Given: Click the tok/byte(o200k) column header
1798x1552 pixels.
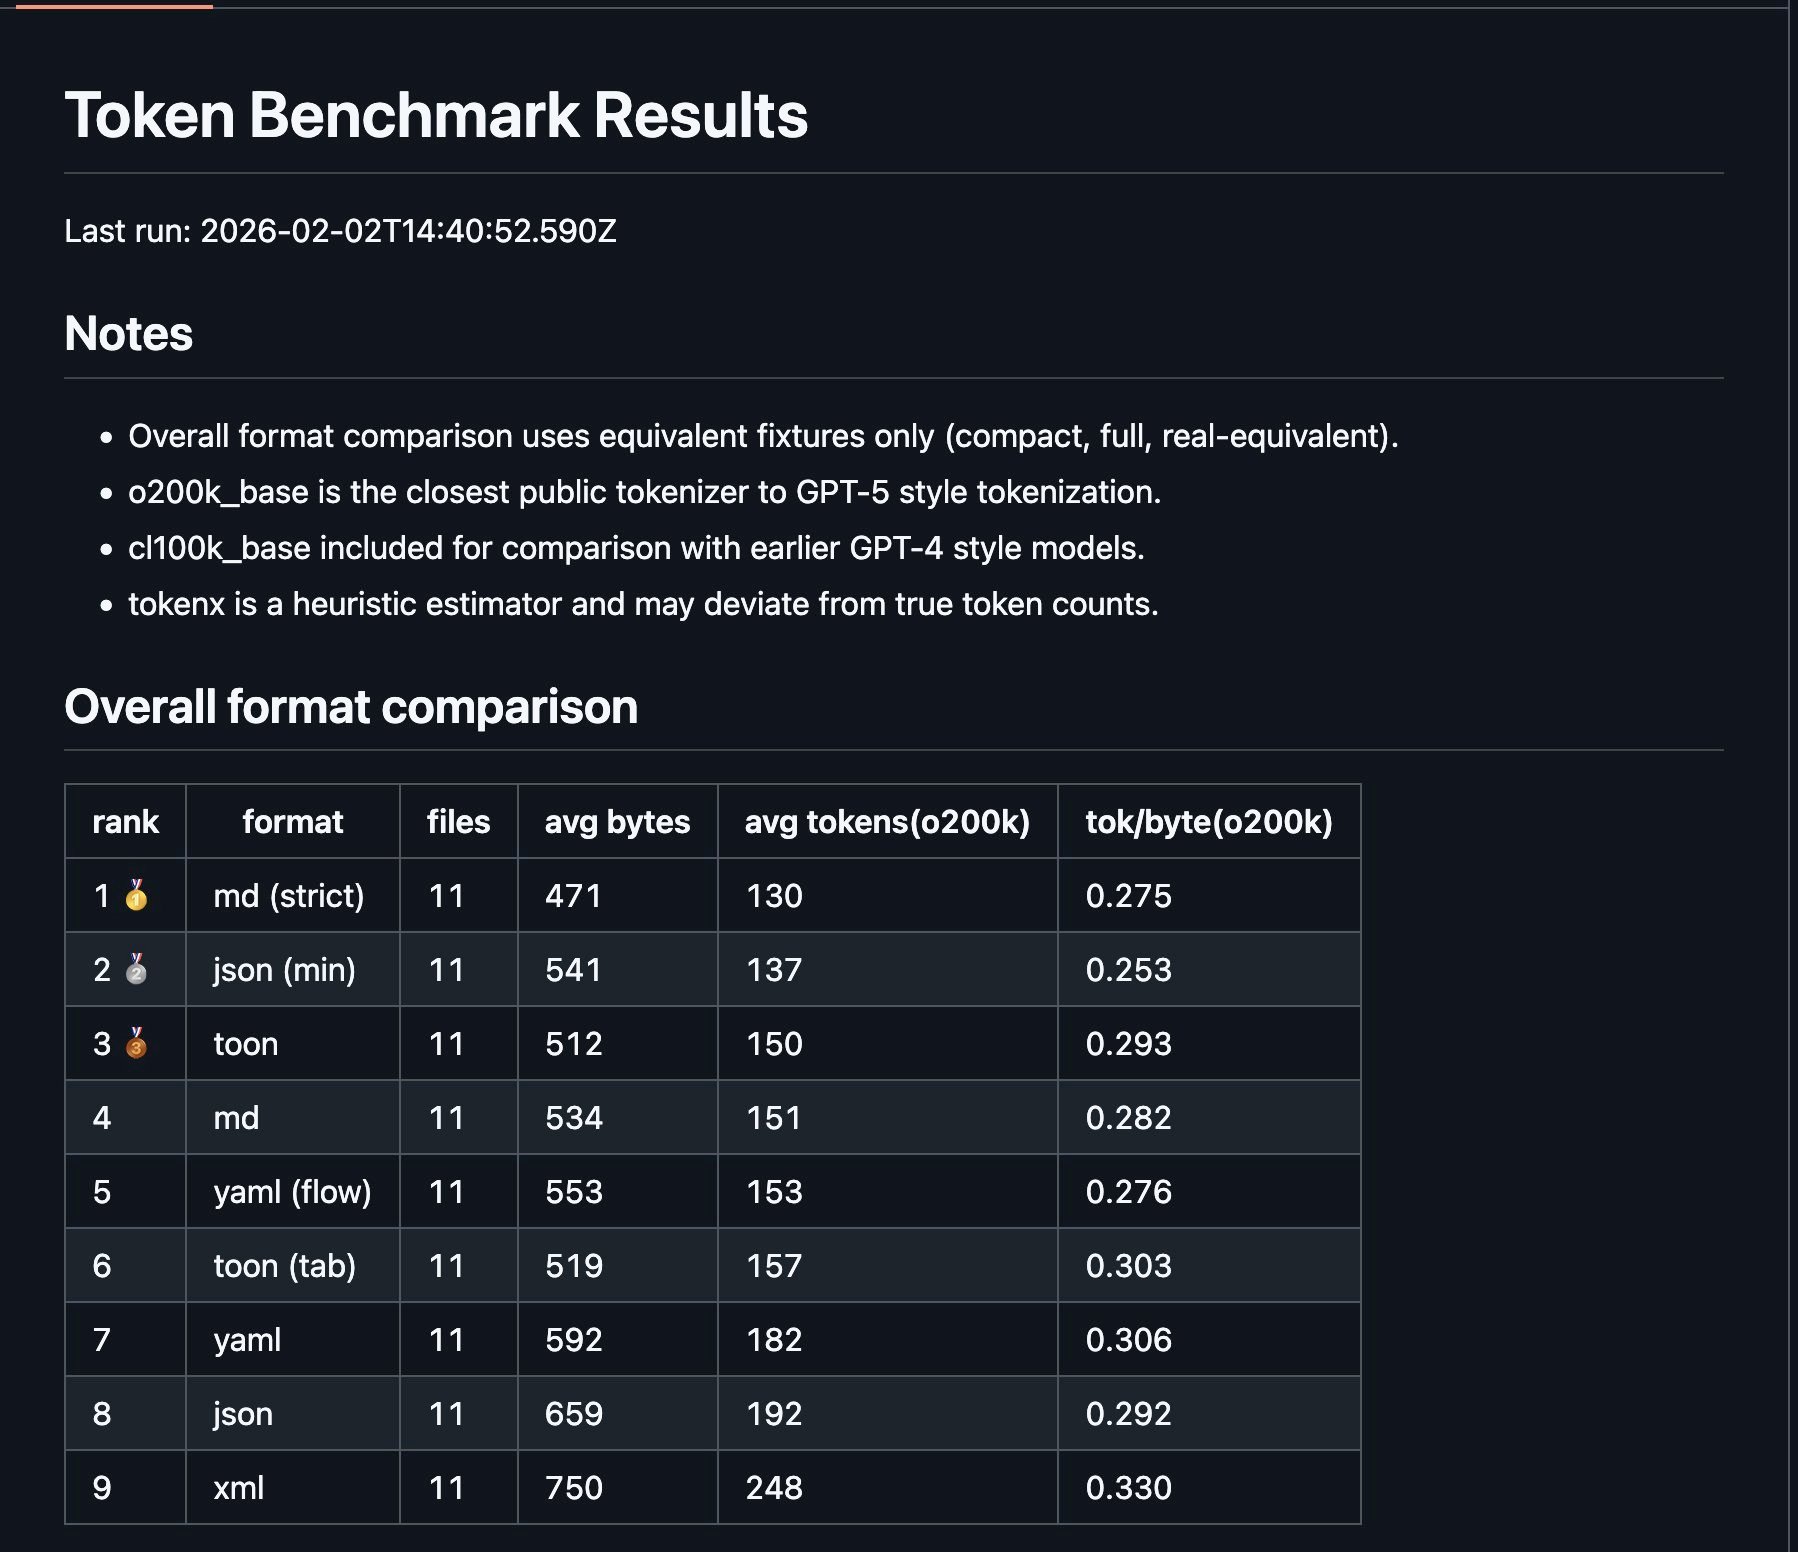Looking at the screenshot, I should [x=1208, y=821].
